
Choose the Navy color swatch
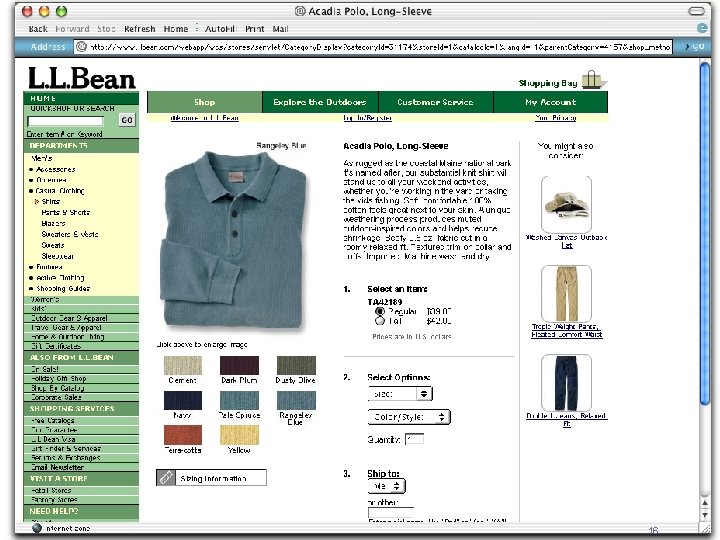pos(182,400)
